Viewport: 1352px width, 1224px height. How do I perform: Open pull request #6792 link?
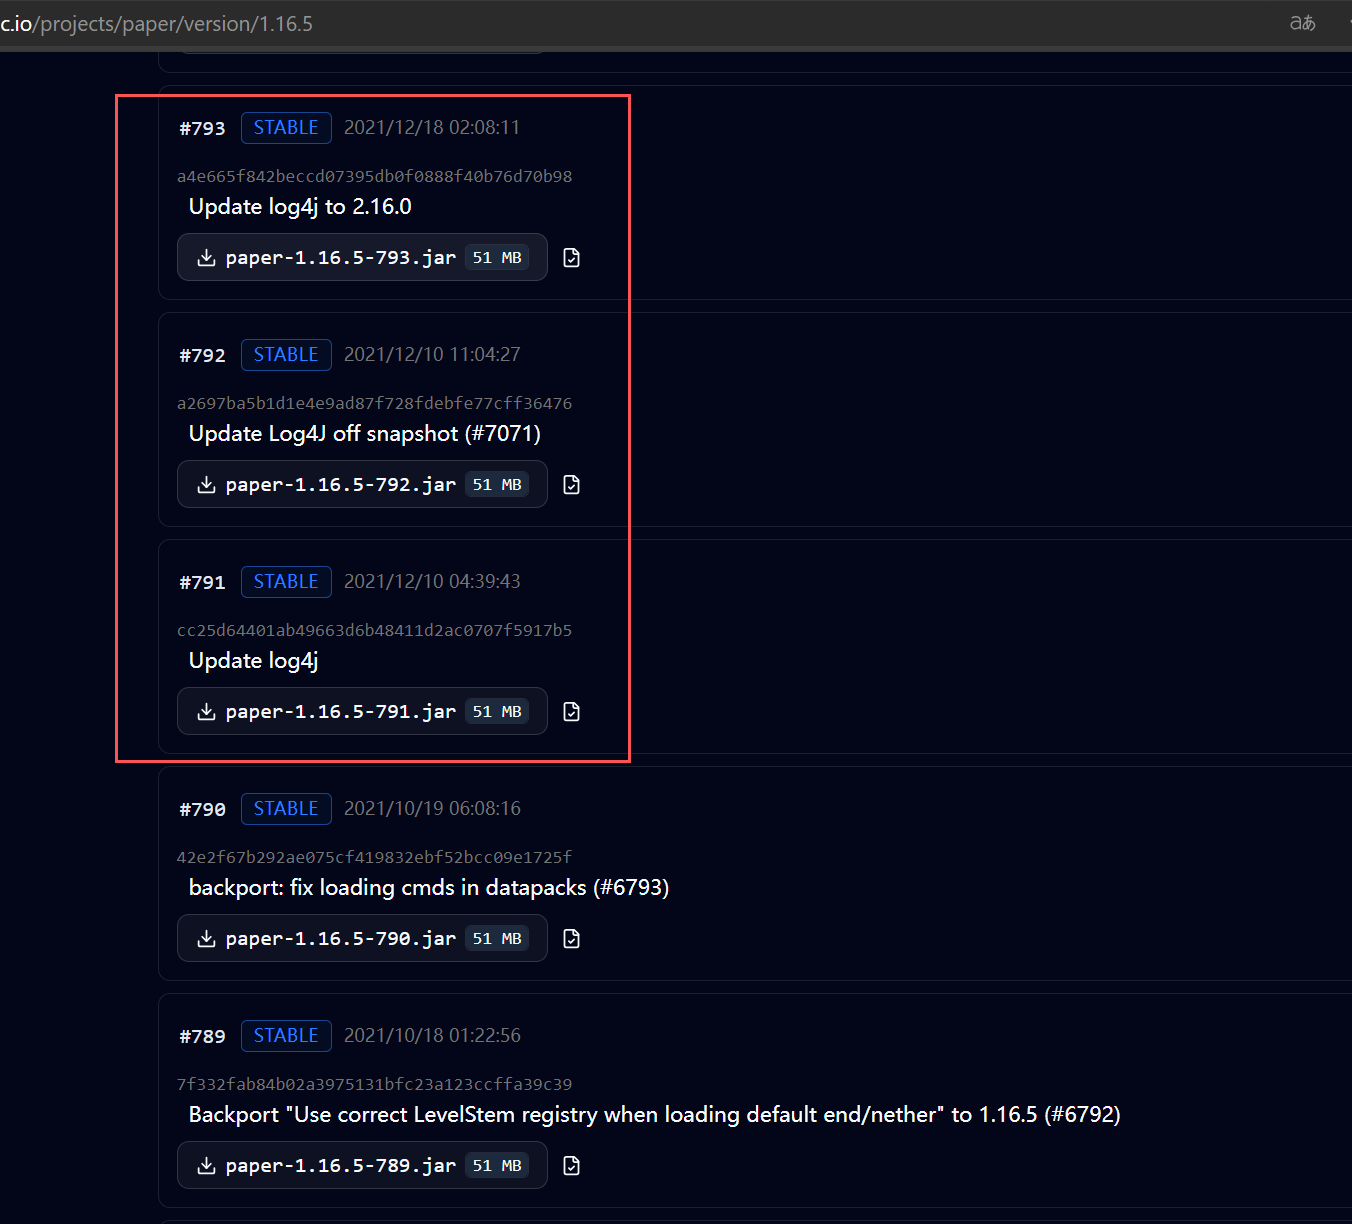pyautogui.click(x=1082, y=1115)
